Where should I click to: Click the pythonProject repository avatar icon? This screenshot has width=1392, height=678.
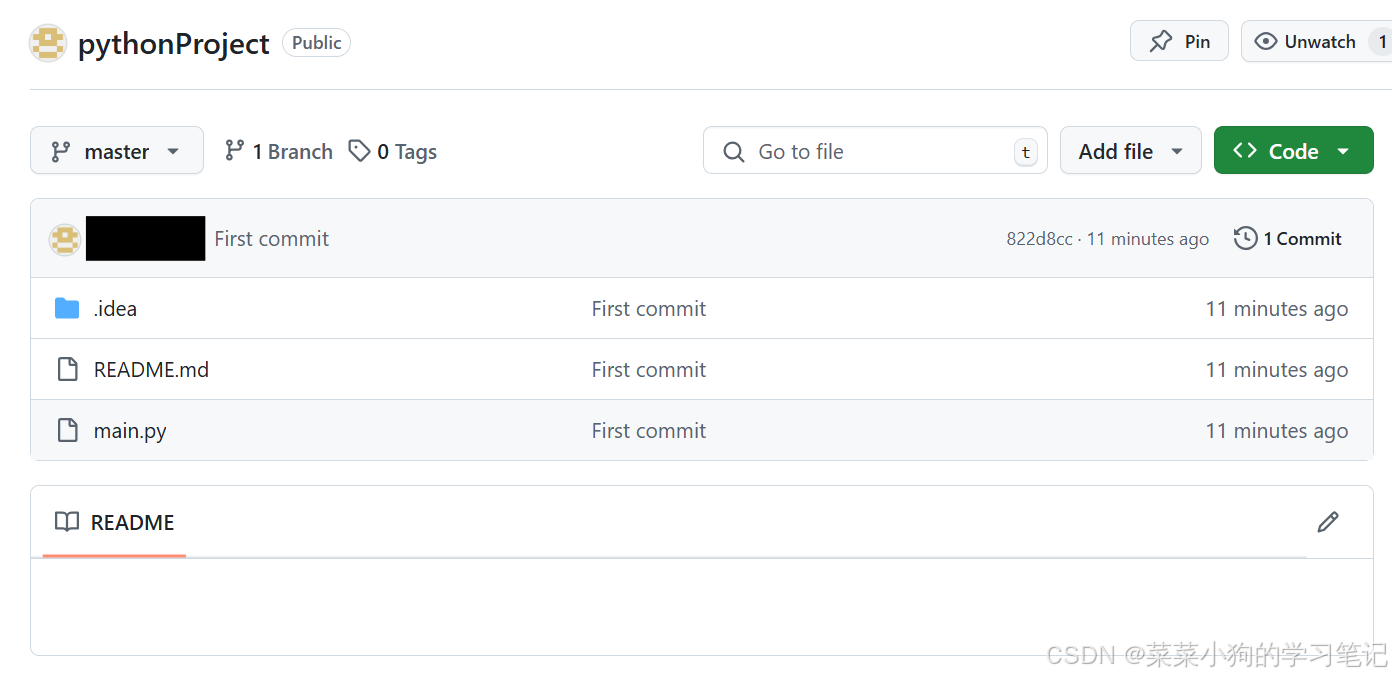pos(48,43)
